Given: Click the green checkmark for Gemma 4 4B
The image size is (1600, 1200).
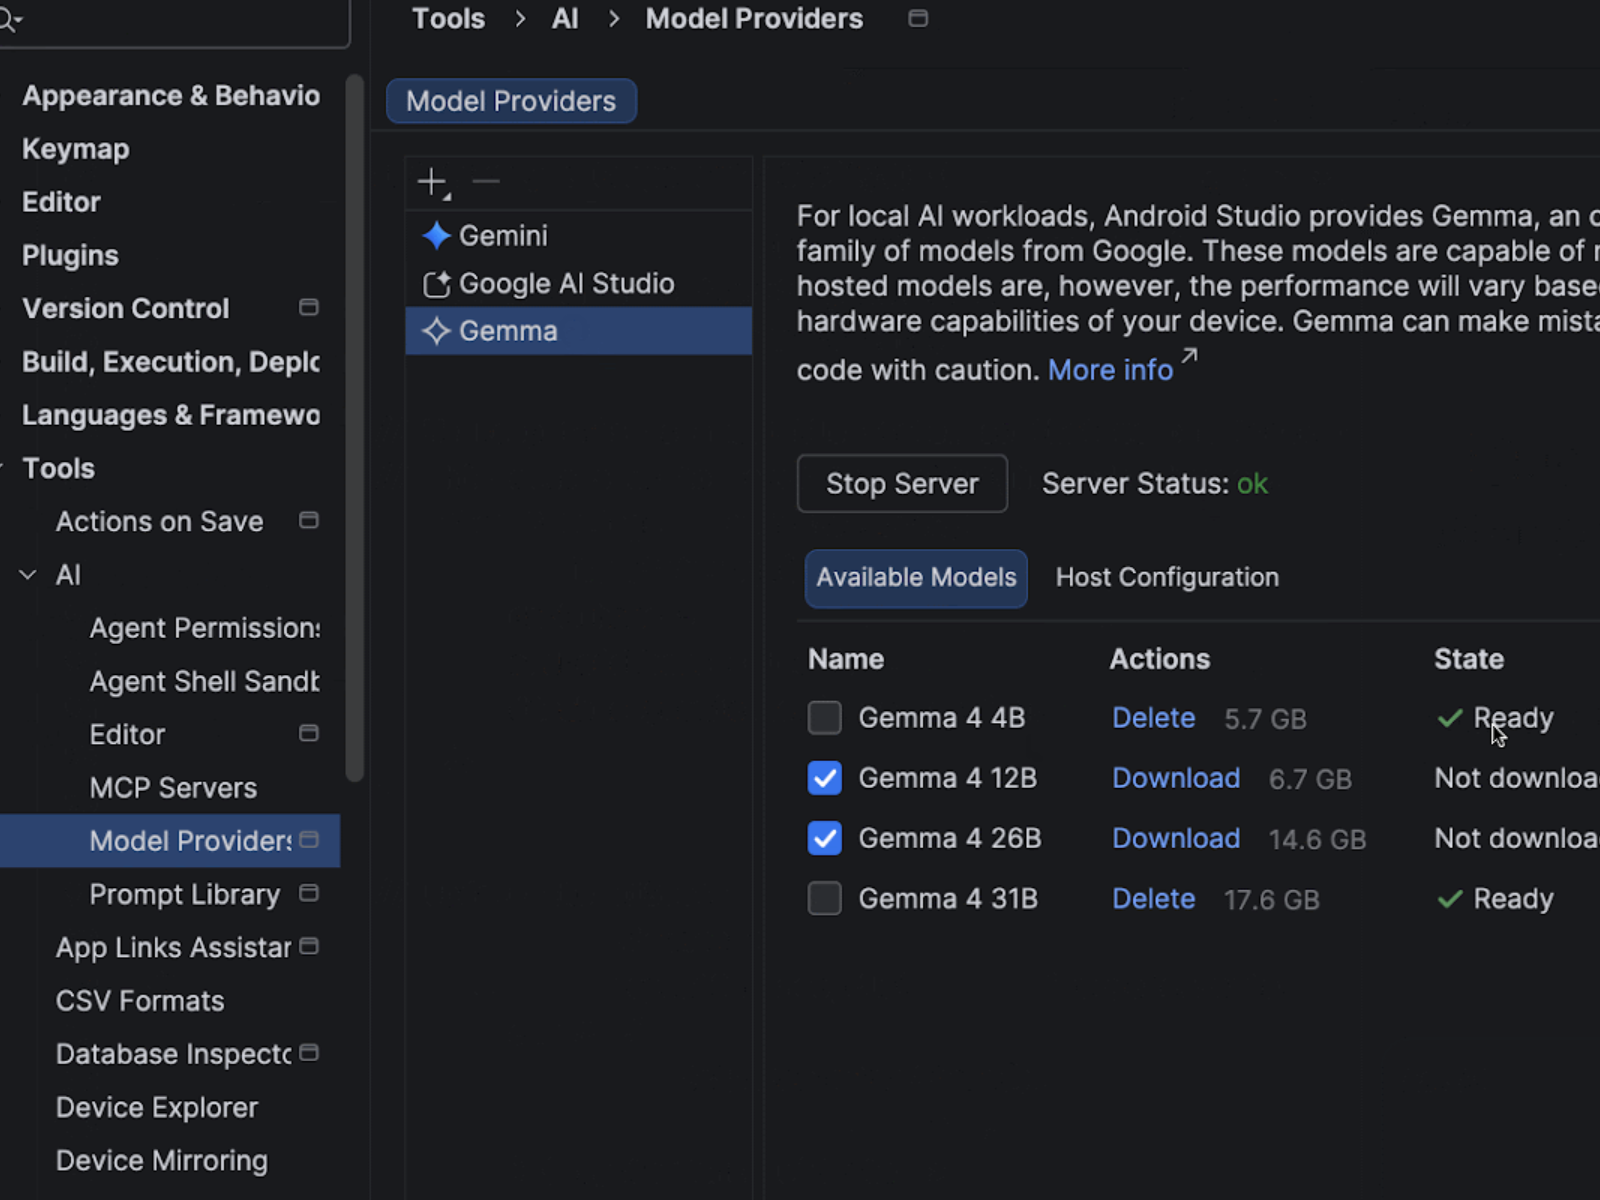Looking at the screenshot, I should click(1450, 718).
